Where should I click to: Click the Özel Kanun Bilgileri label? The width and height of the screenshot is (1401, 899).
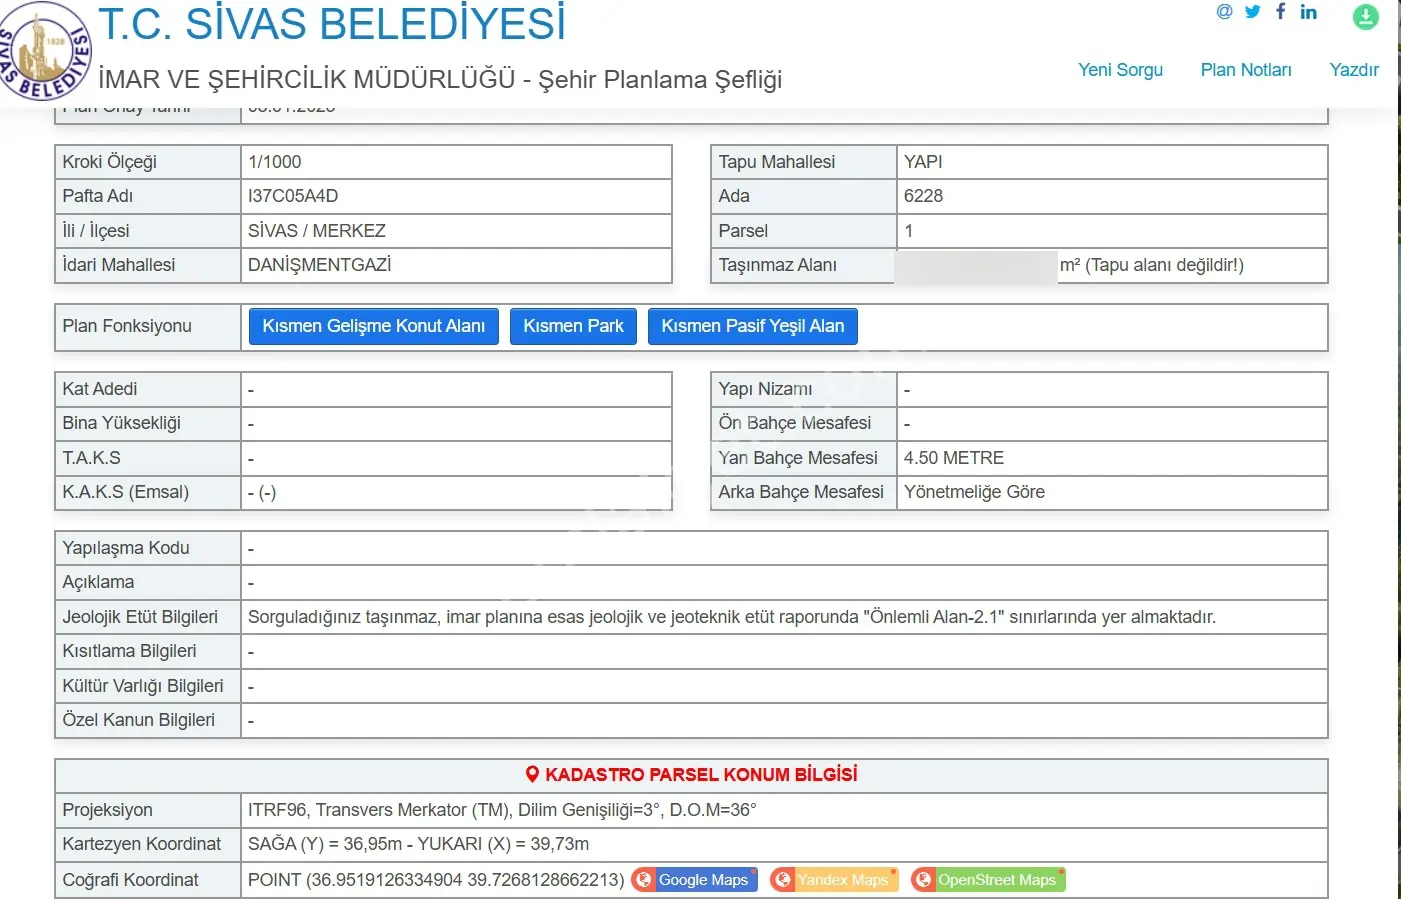(139, 720)
